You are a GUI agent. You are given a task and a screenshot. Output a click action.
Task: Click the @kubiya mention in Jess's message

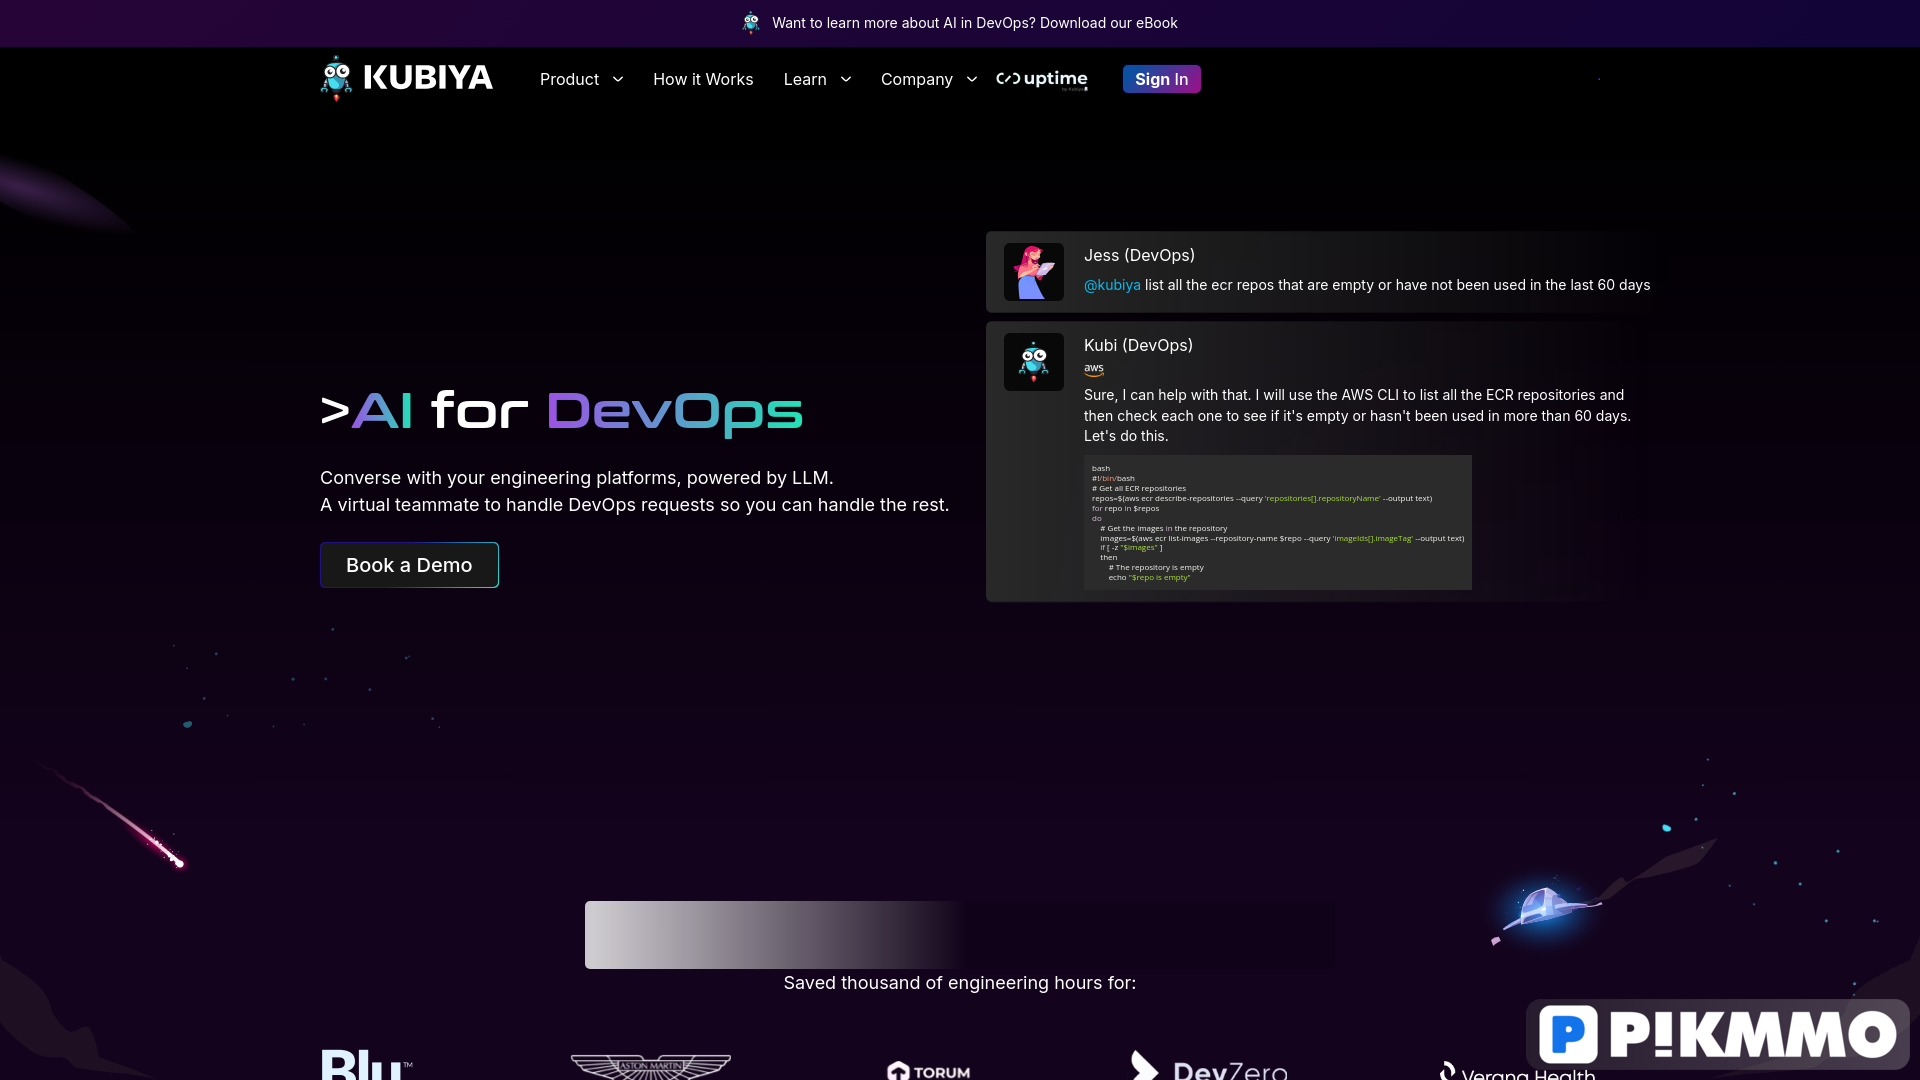(x=1112, y=285)
